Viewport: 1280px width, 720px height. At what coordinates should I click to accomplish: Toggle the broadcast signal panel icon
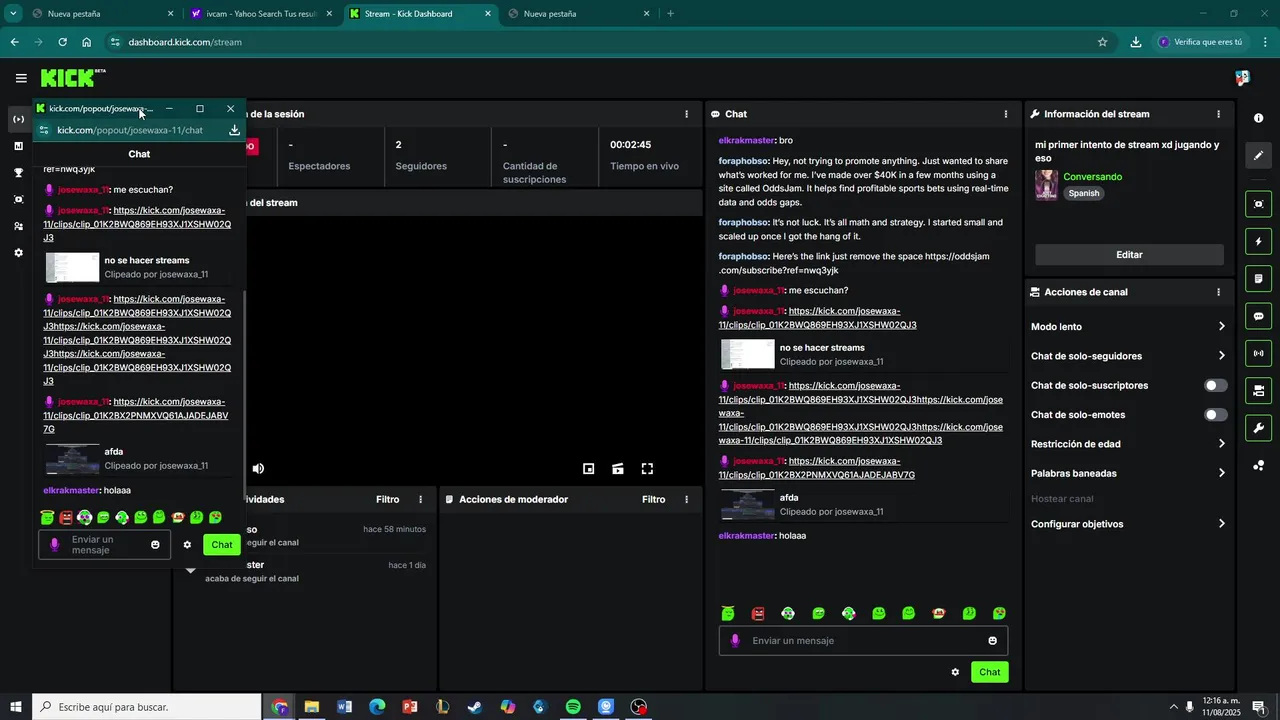pyautogui.click(x=1258, y=353)
